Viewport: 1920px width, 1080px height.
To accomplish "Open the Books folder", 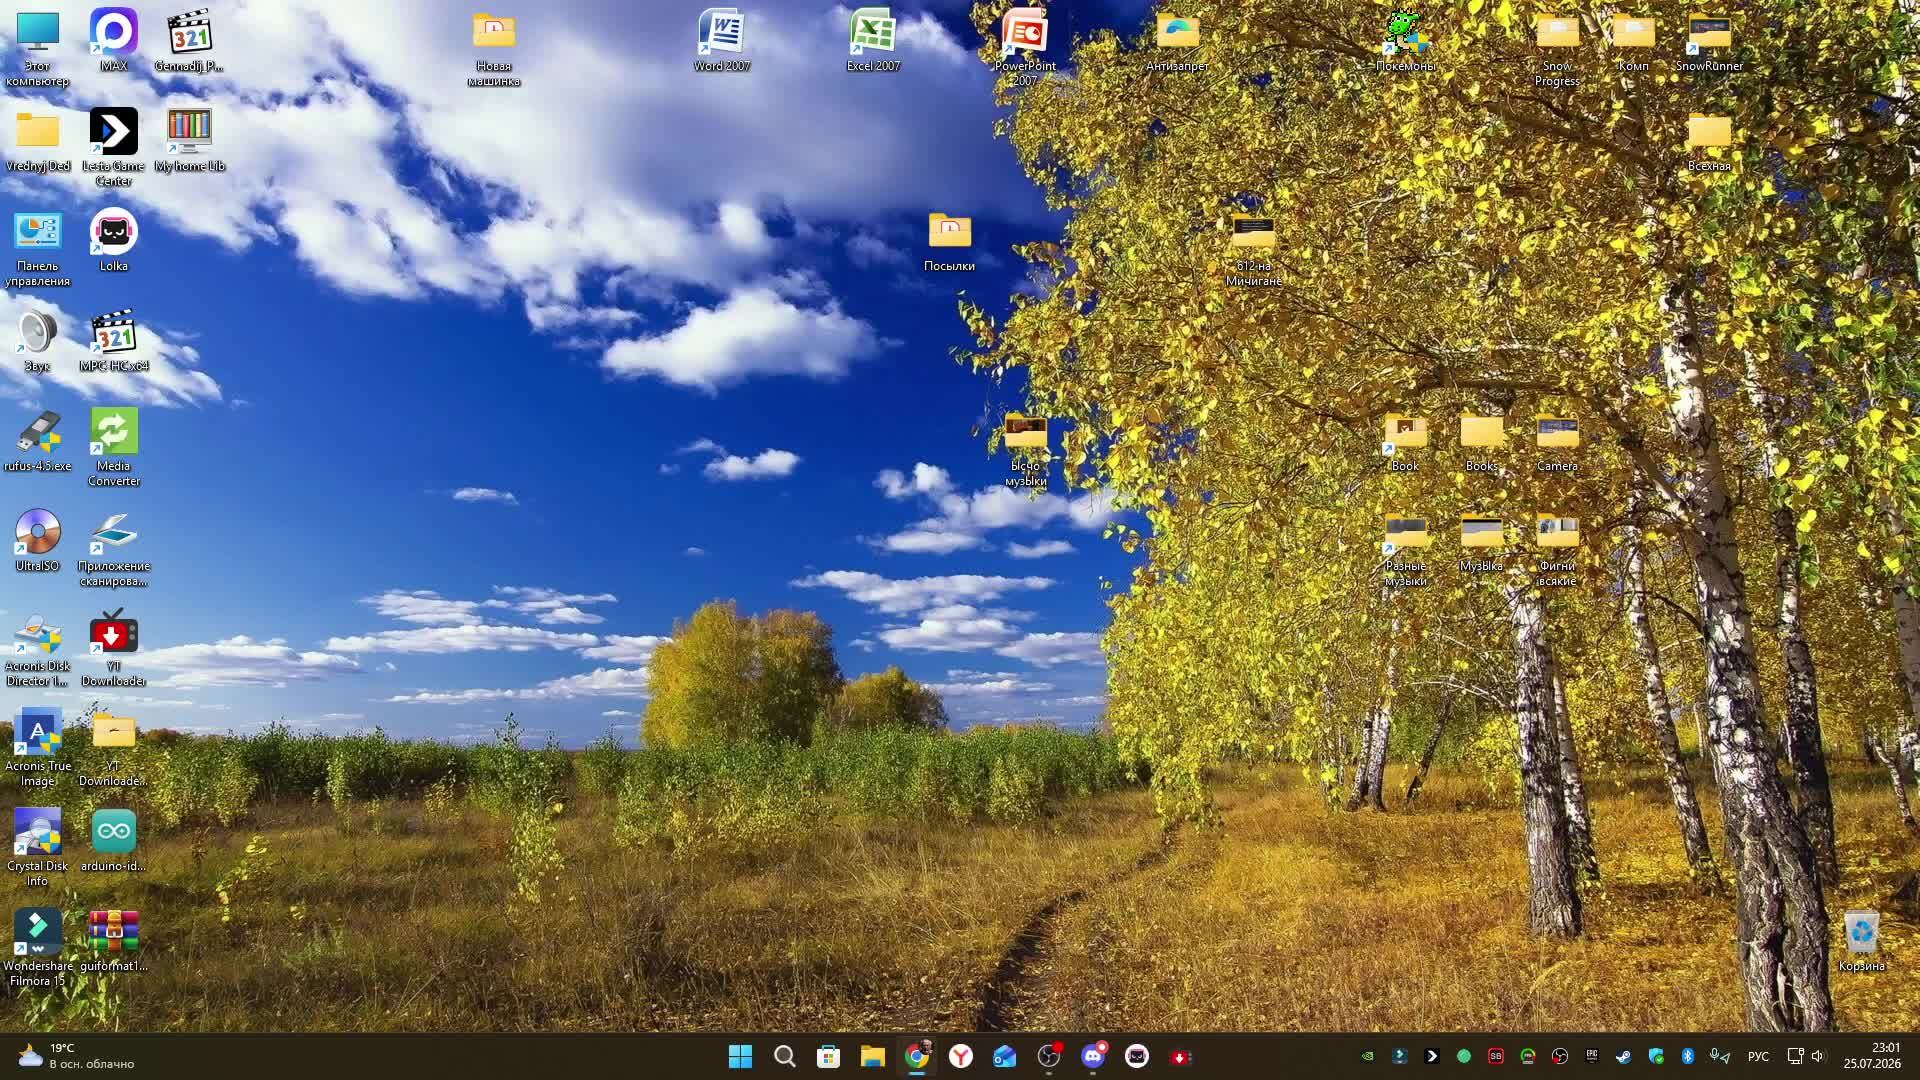I will pos(1481,441).
